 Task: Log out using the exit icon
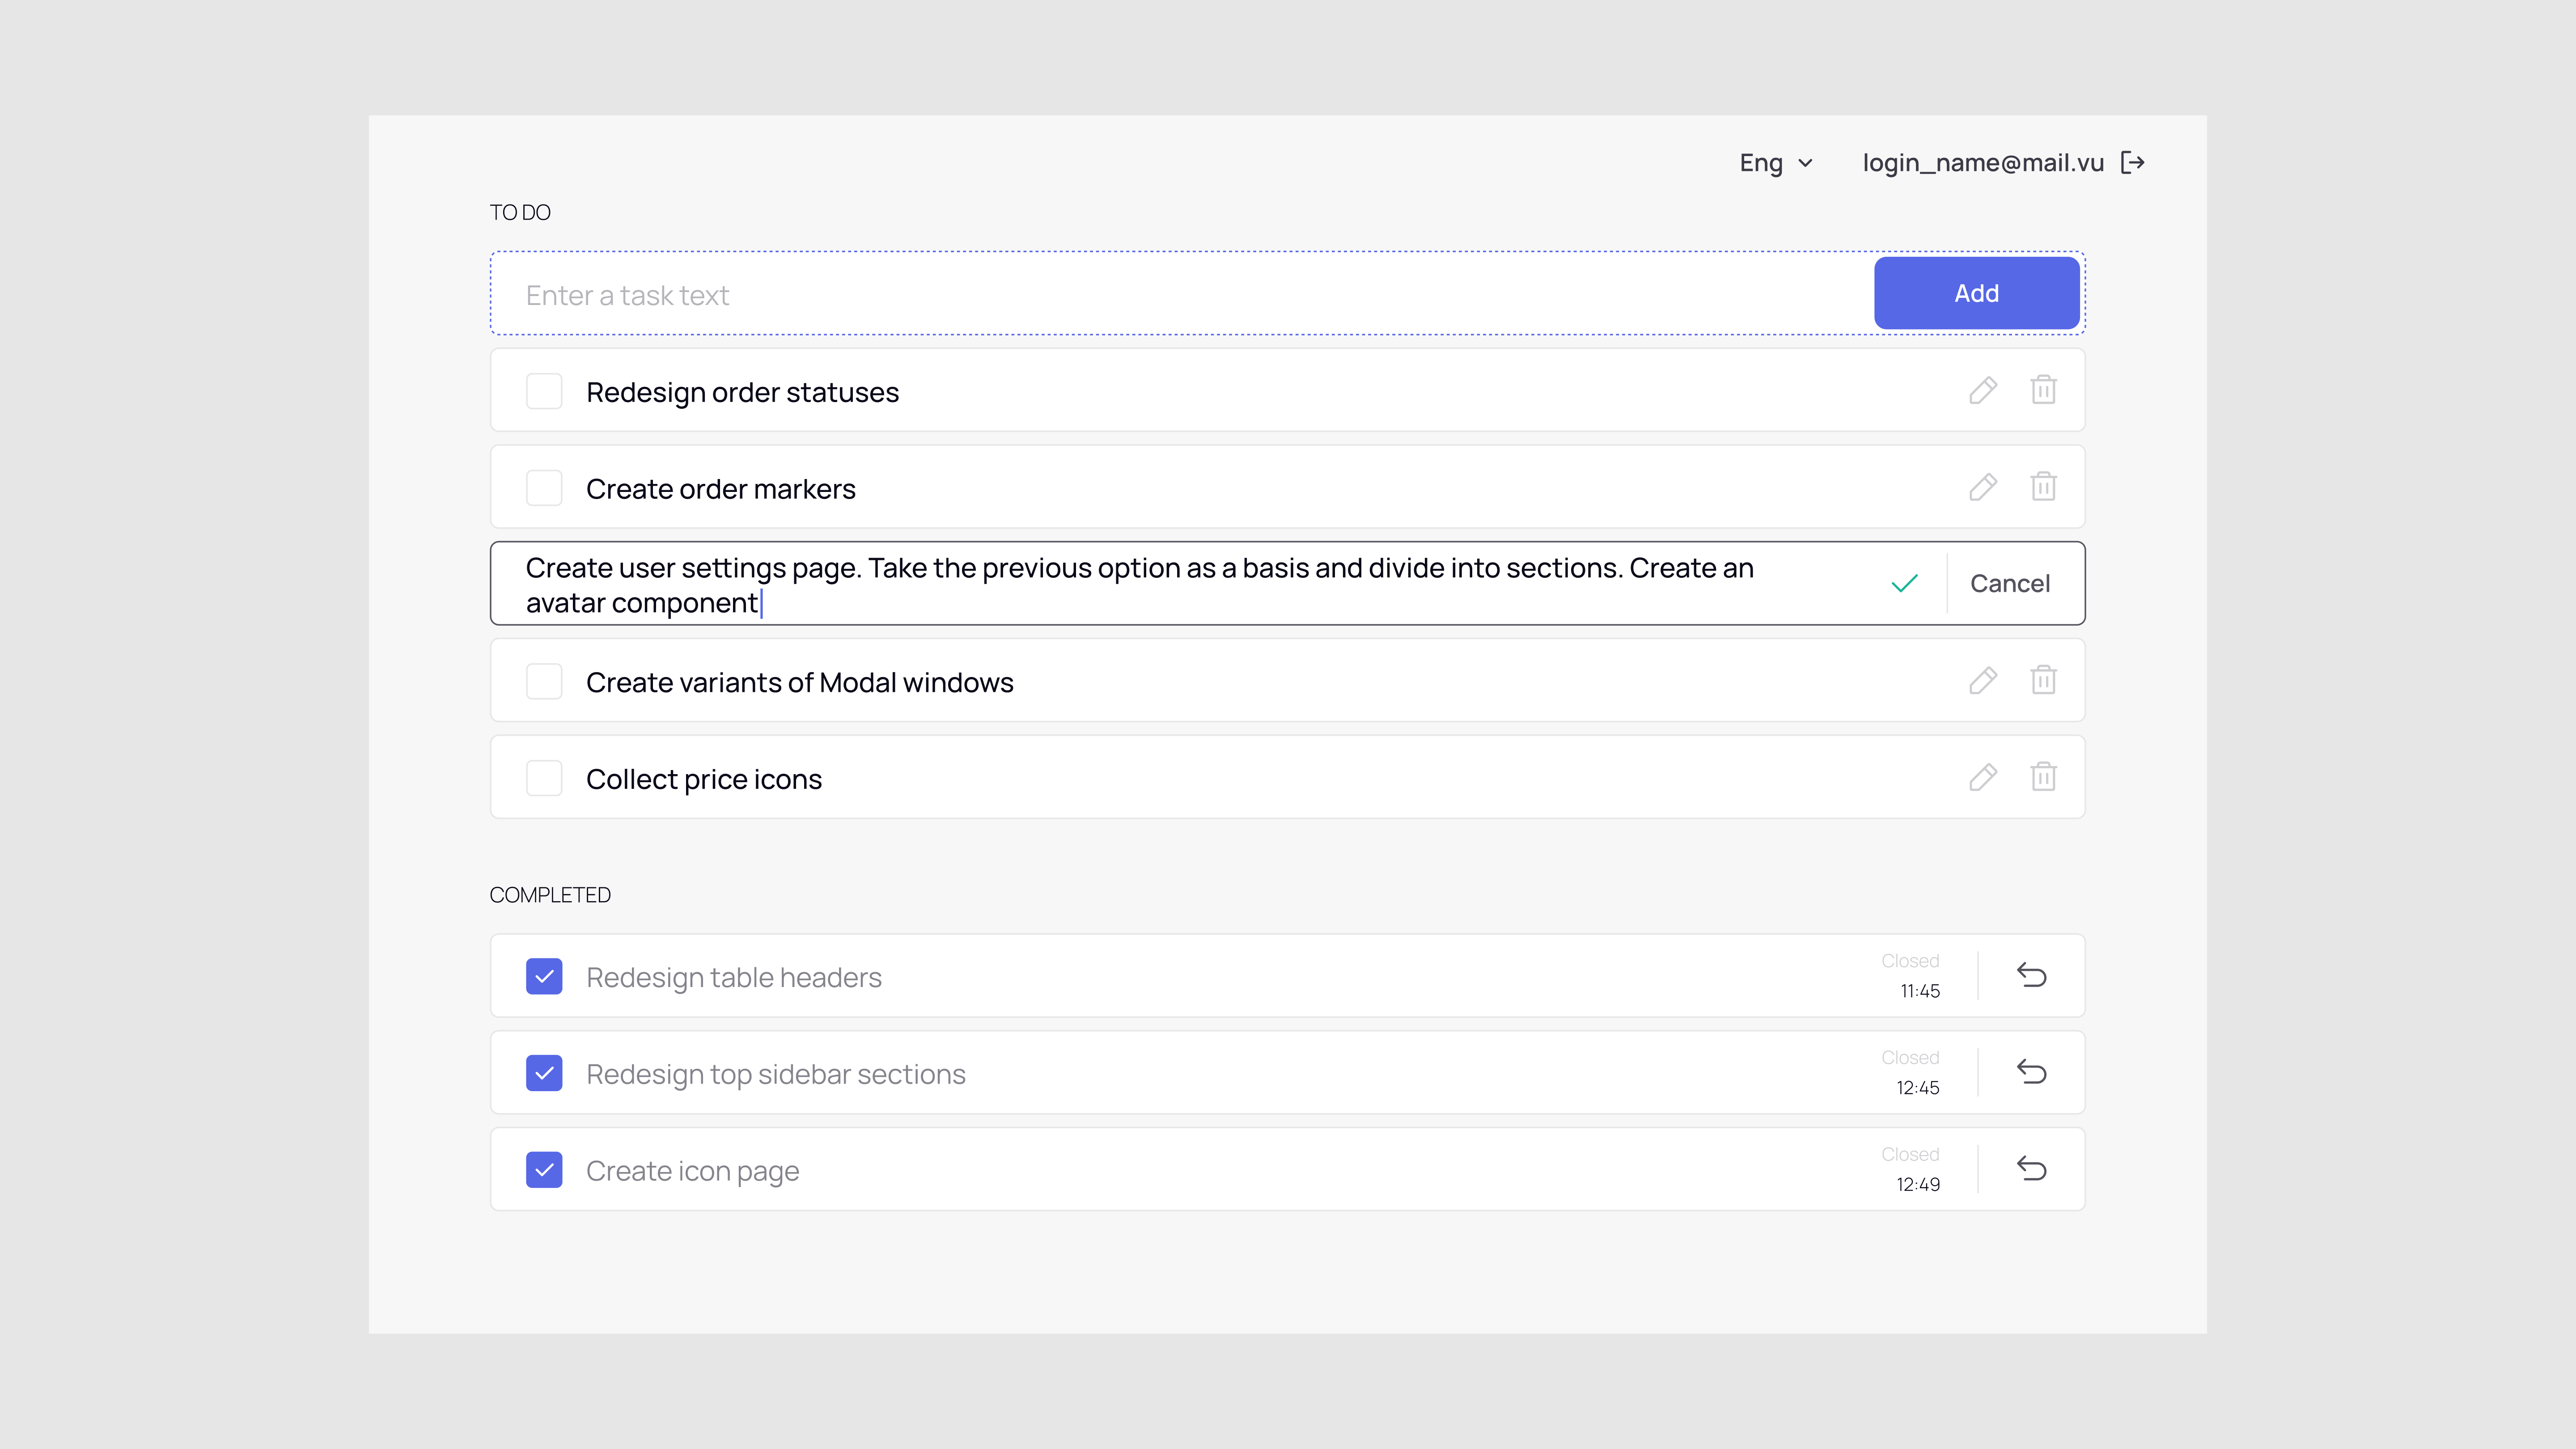pyautogui.click(x=2133, y=163)
